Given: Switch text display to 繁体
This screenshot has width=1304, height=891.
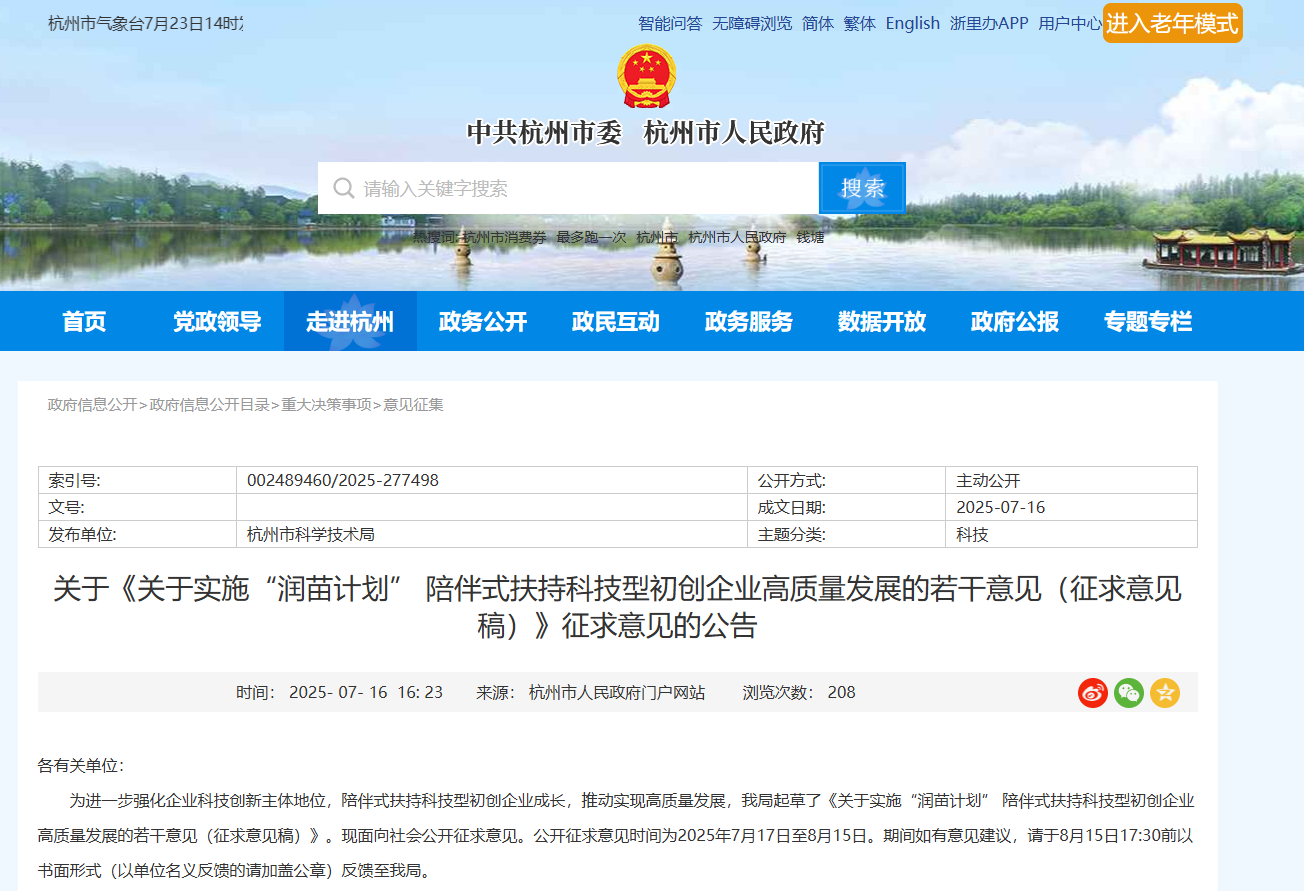Looking at the screenshot, I should click(x=859, y=23).
